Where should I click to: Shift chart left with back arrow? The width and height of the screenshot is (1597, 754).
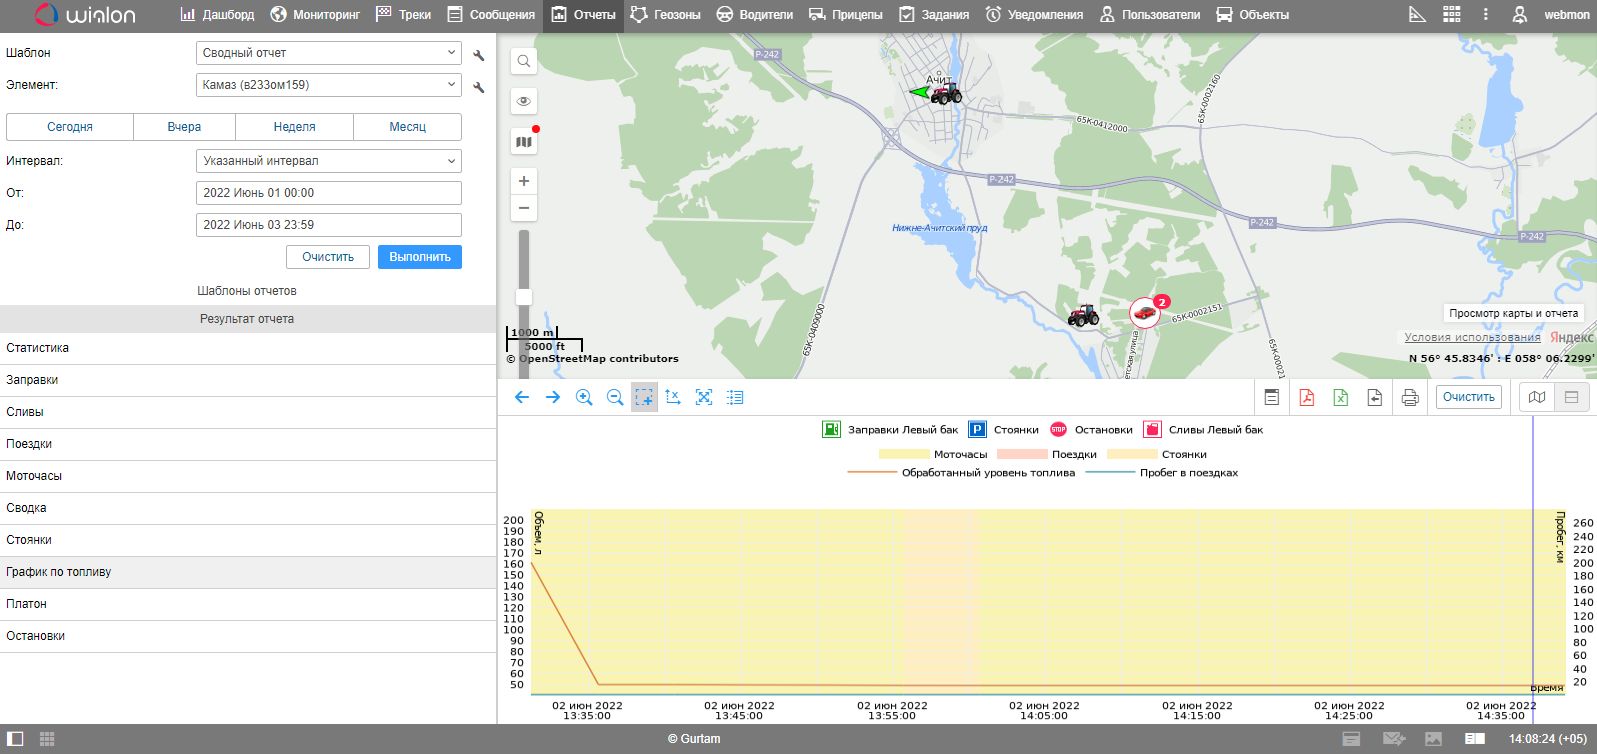point(521,397)
